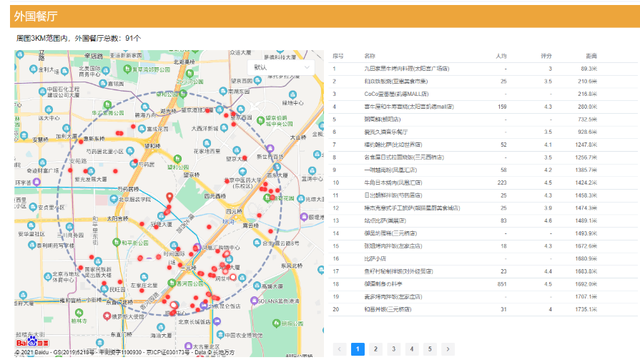Viewport: 640px width, 360px height.
Task: Click restaurant name in row 1
Action: 407,69
